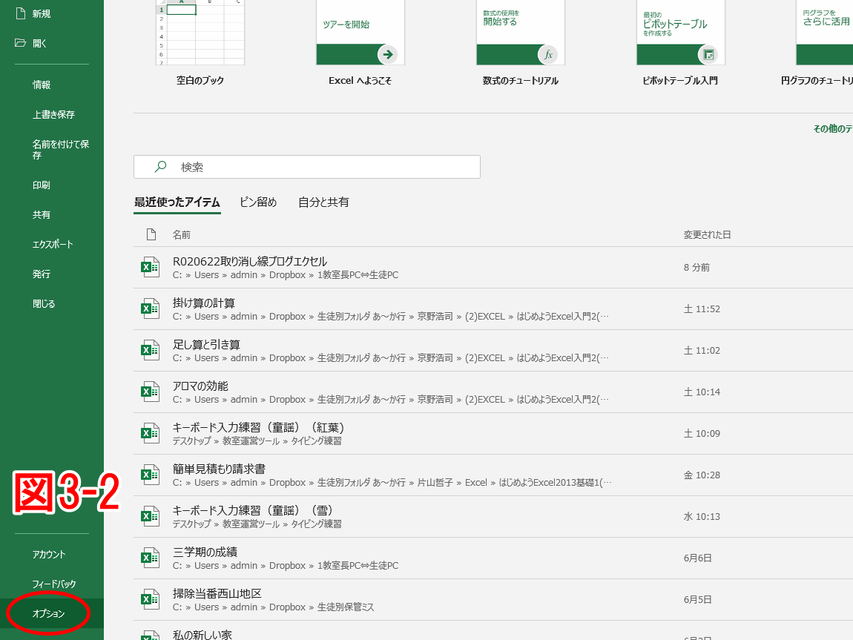Click Excel icon for R020622取り消し線ブログエクセル
853x640 pixels.
pyautogui.click(x=150, y=267)
